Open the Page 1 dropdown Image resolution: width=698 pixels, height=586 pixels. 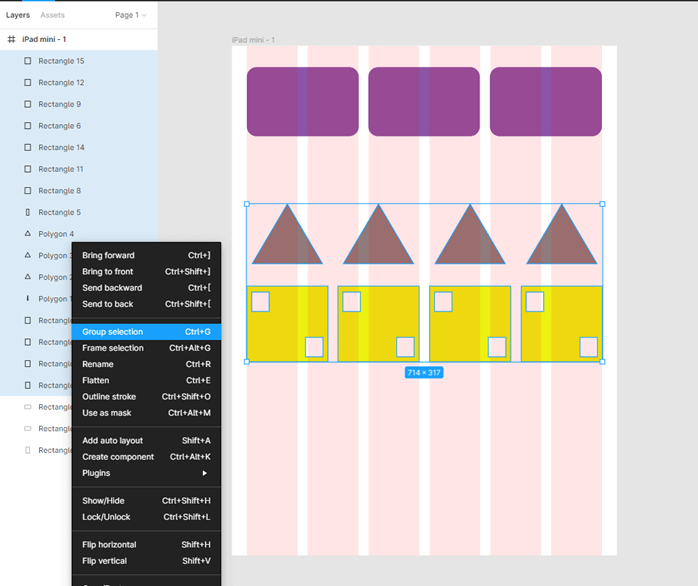point(130,15)
